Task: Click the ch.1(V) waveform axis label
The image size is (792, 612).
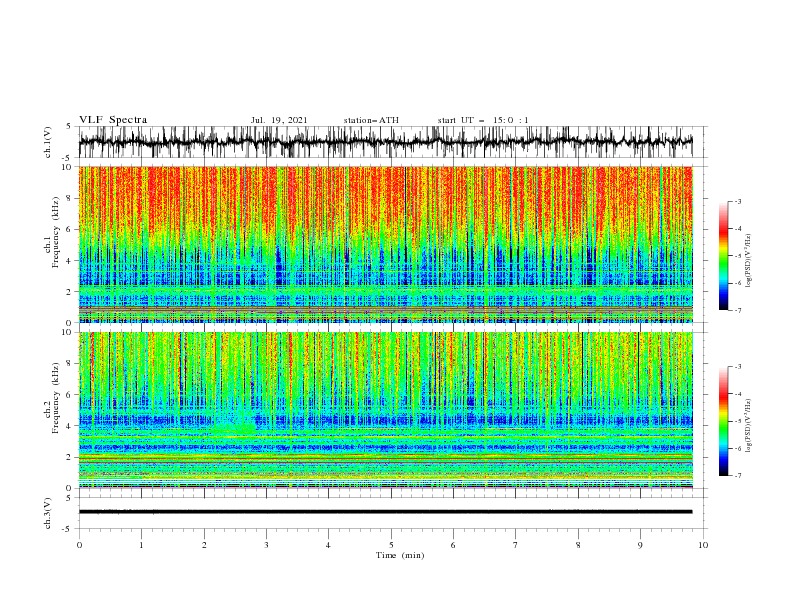Action: click(x=48, y=142)
